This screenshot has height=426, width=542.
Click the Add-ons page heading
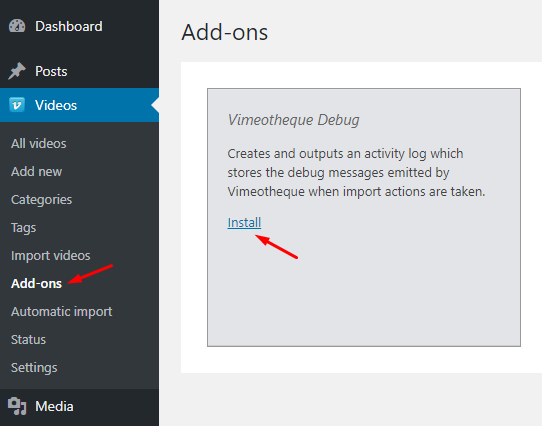pyautogui.click(x=225, y=32)
